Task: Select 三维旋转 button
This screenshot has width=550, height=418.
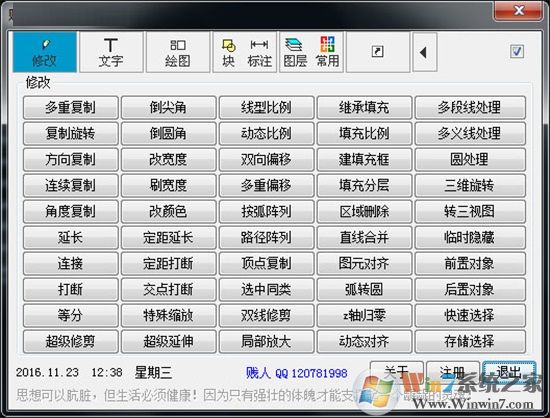Action: coord(470,185)
